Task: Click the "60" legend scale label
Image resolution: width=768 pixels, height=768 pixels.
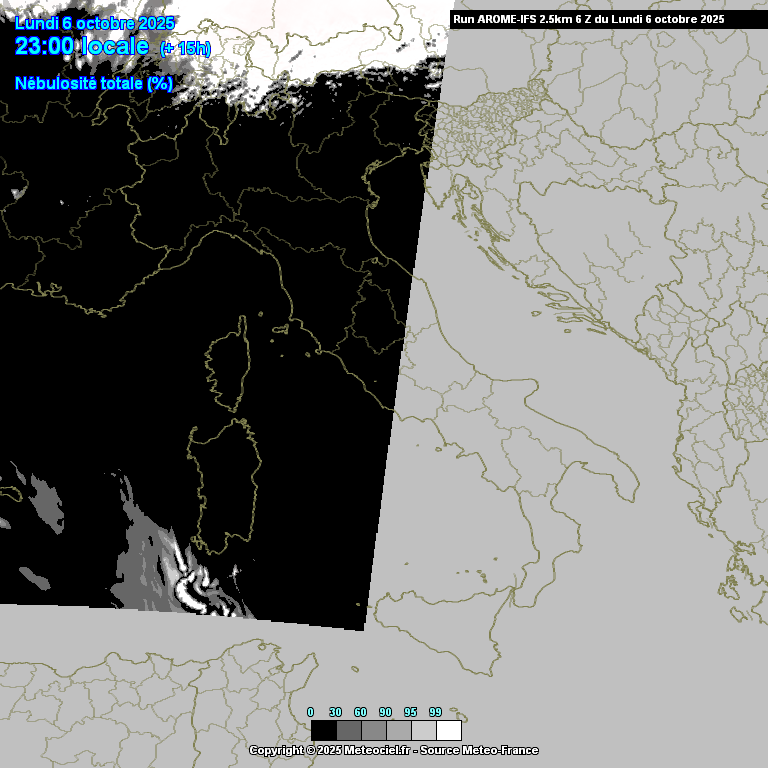Action: pos(360,712)
